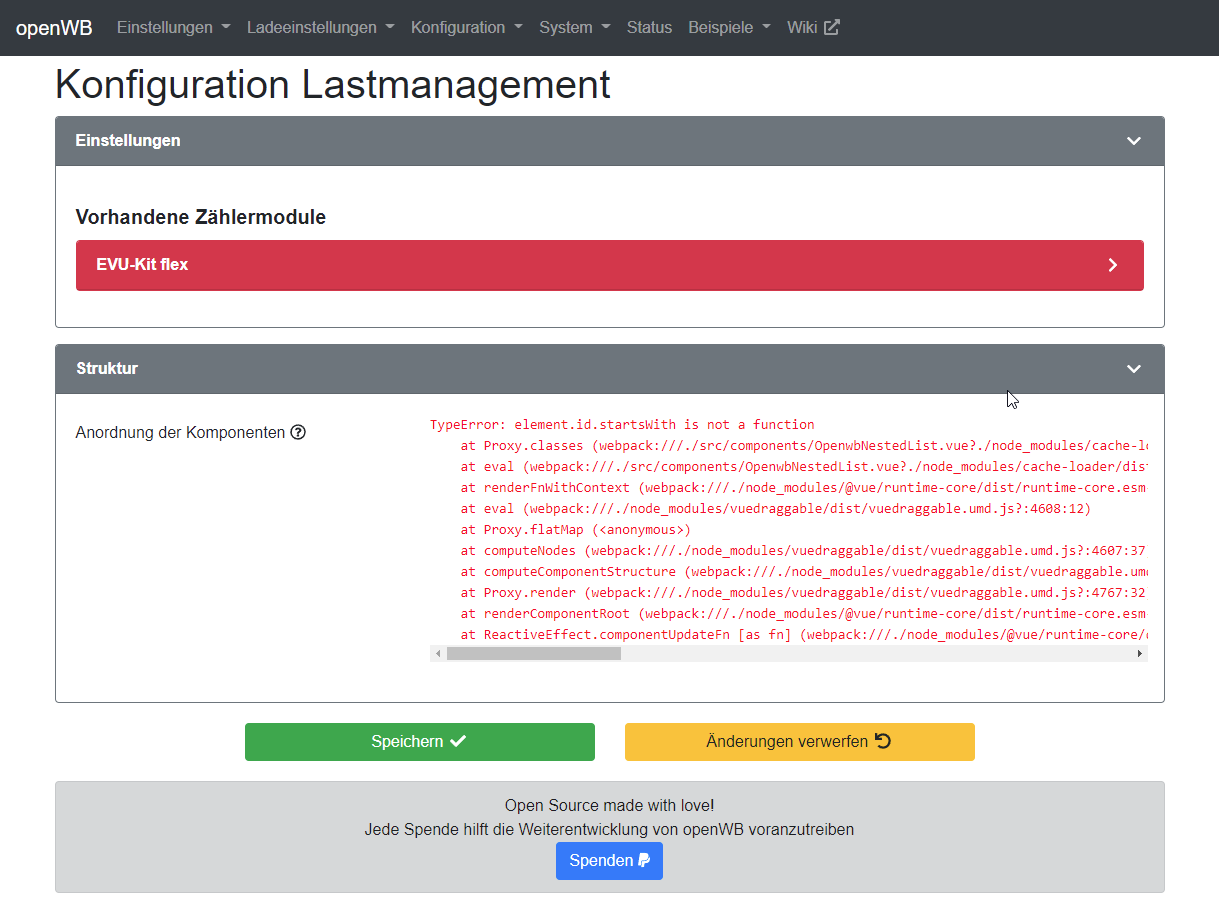This screenshot has width=1219, height=910.
Task: Click the checkmark icon on Speichern
Action: click(x=458, y=741)
